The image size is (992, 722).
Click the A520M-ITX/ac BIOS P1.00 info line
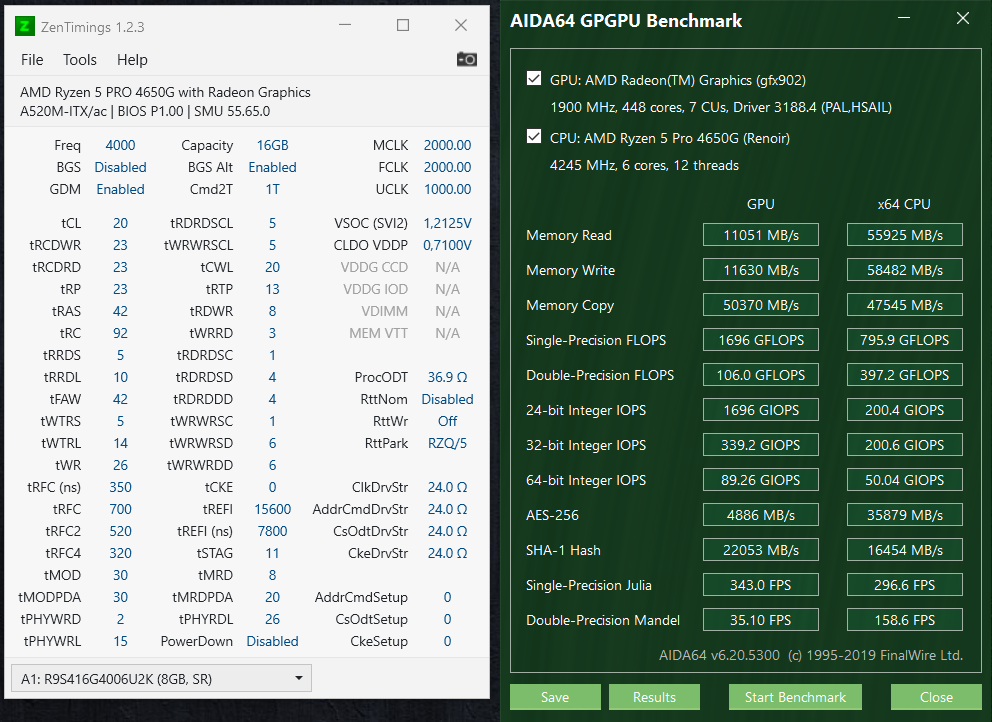click(x=145, y=111)
